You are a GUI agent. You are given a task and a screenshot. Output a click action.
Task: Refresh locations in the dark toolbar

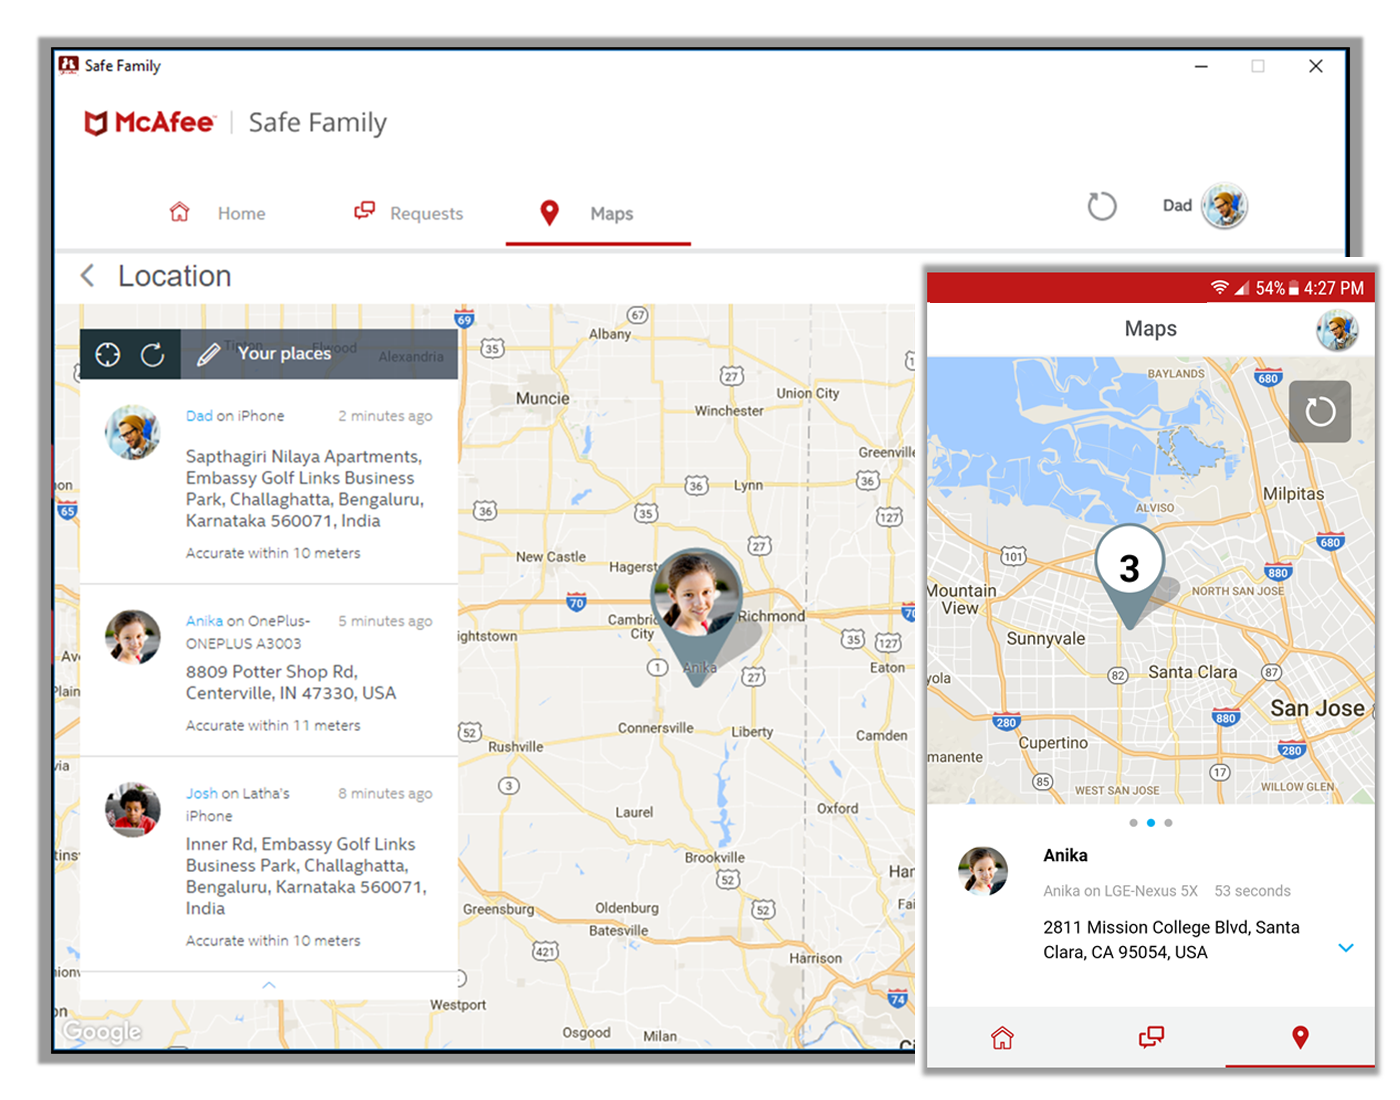coord(152,354)
